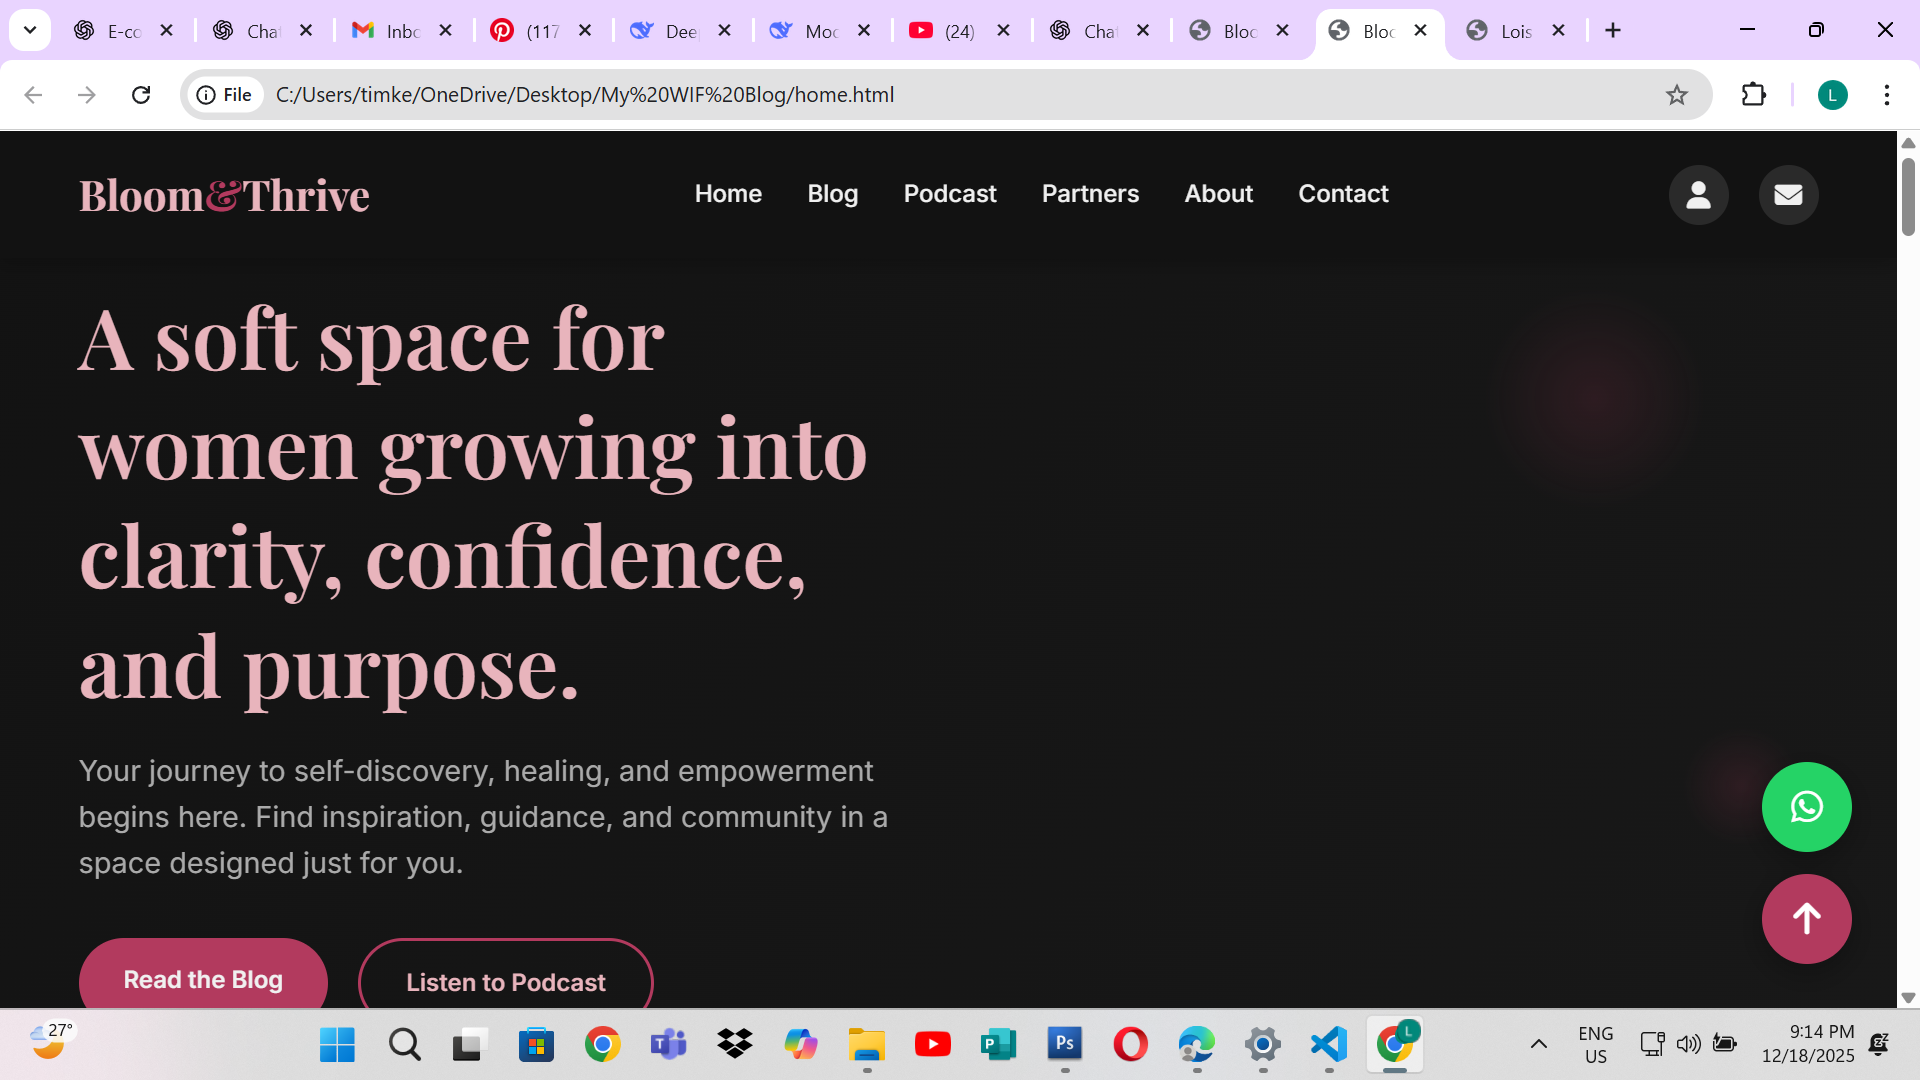The width and height of the screenshot is (1920, 1080).
Task: Open WhatsApp chat via floating icon
Action: click(x=1806, y=807)
